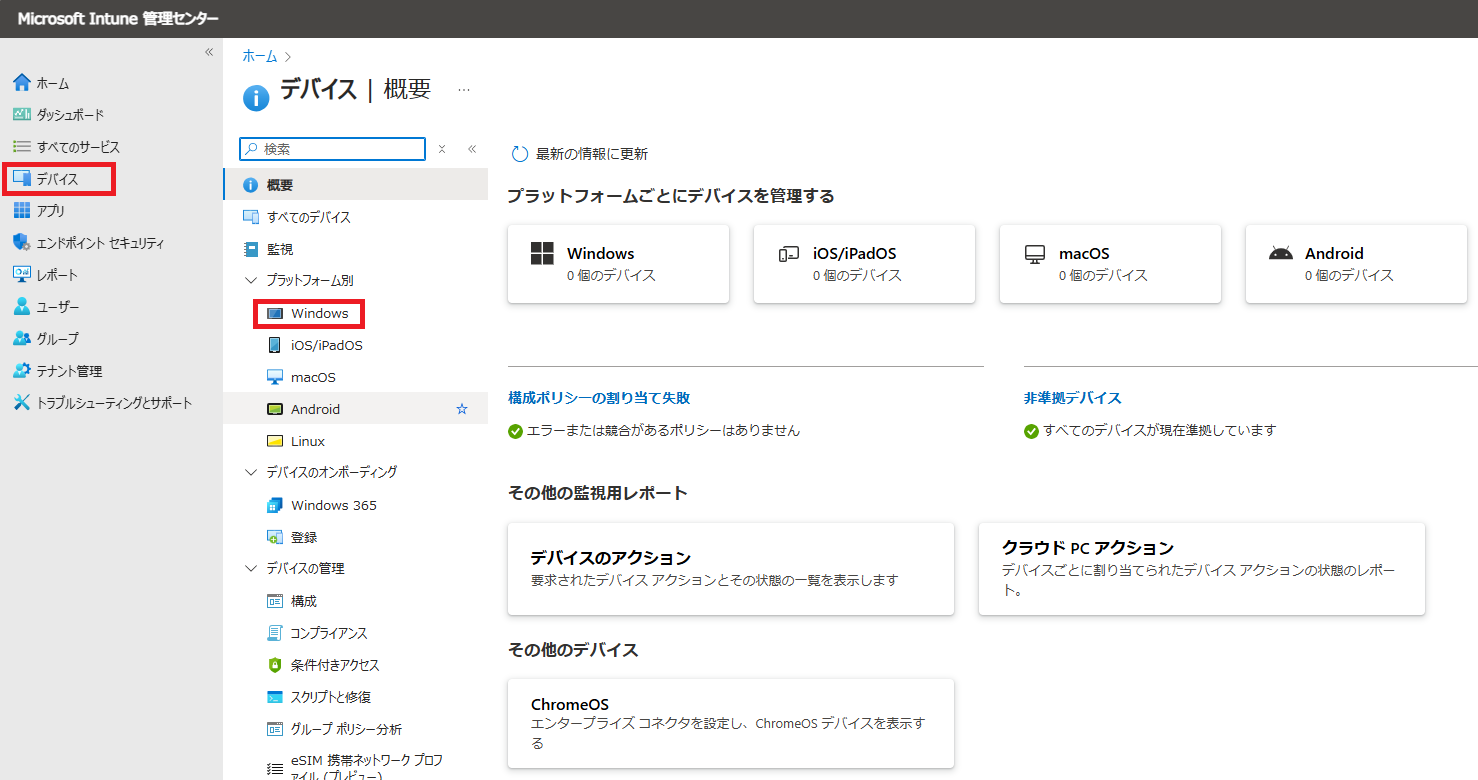Click the エンドポイント セキュリティ shield icon

click(x=22, y=243)
